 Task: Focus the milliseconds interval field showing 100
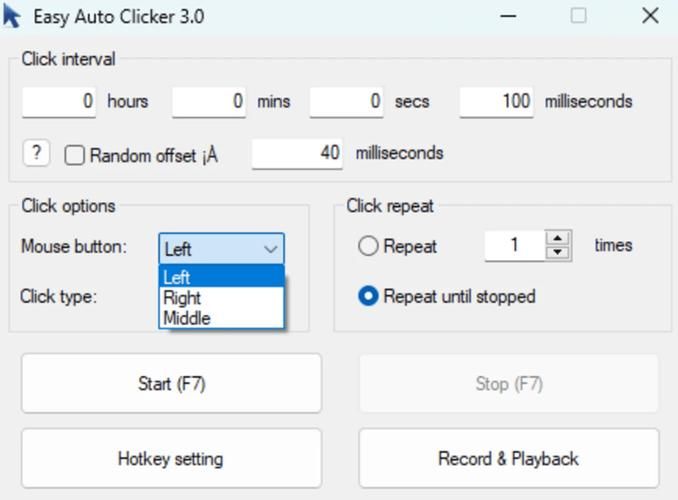pyautogui.click(x=496, y=102)
